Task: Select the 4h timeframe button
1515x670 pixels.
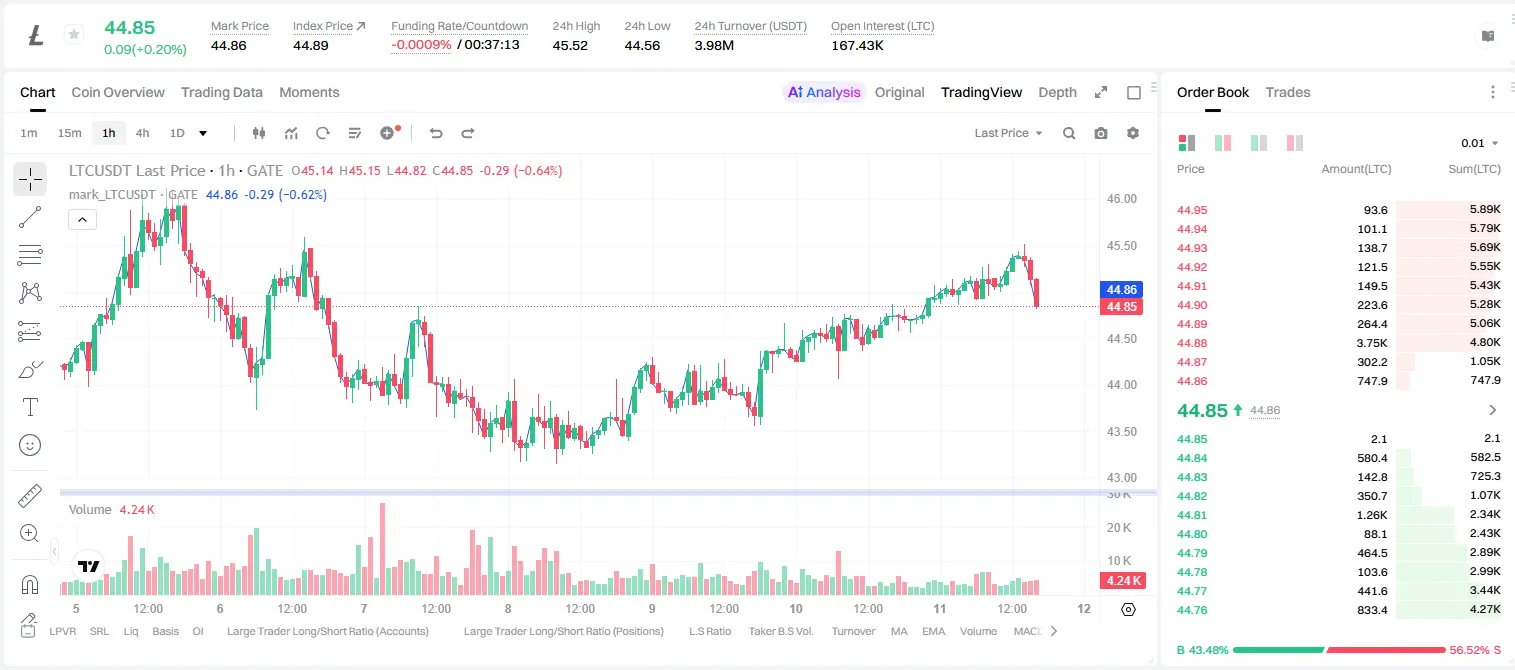Action: (x=143, y=133)
